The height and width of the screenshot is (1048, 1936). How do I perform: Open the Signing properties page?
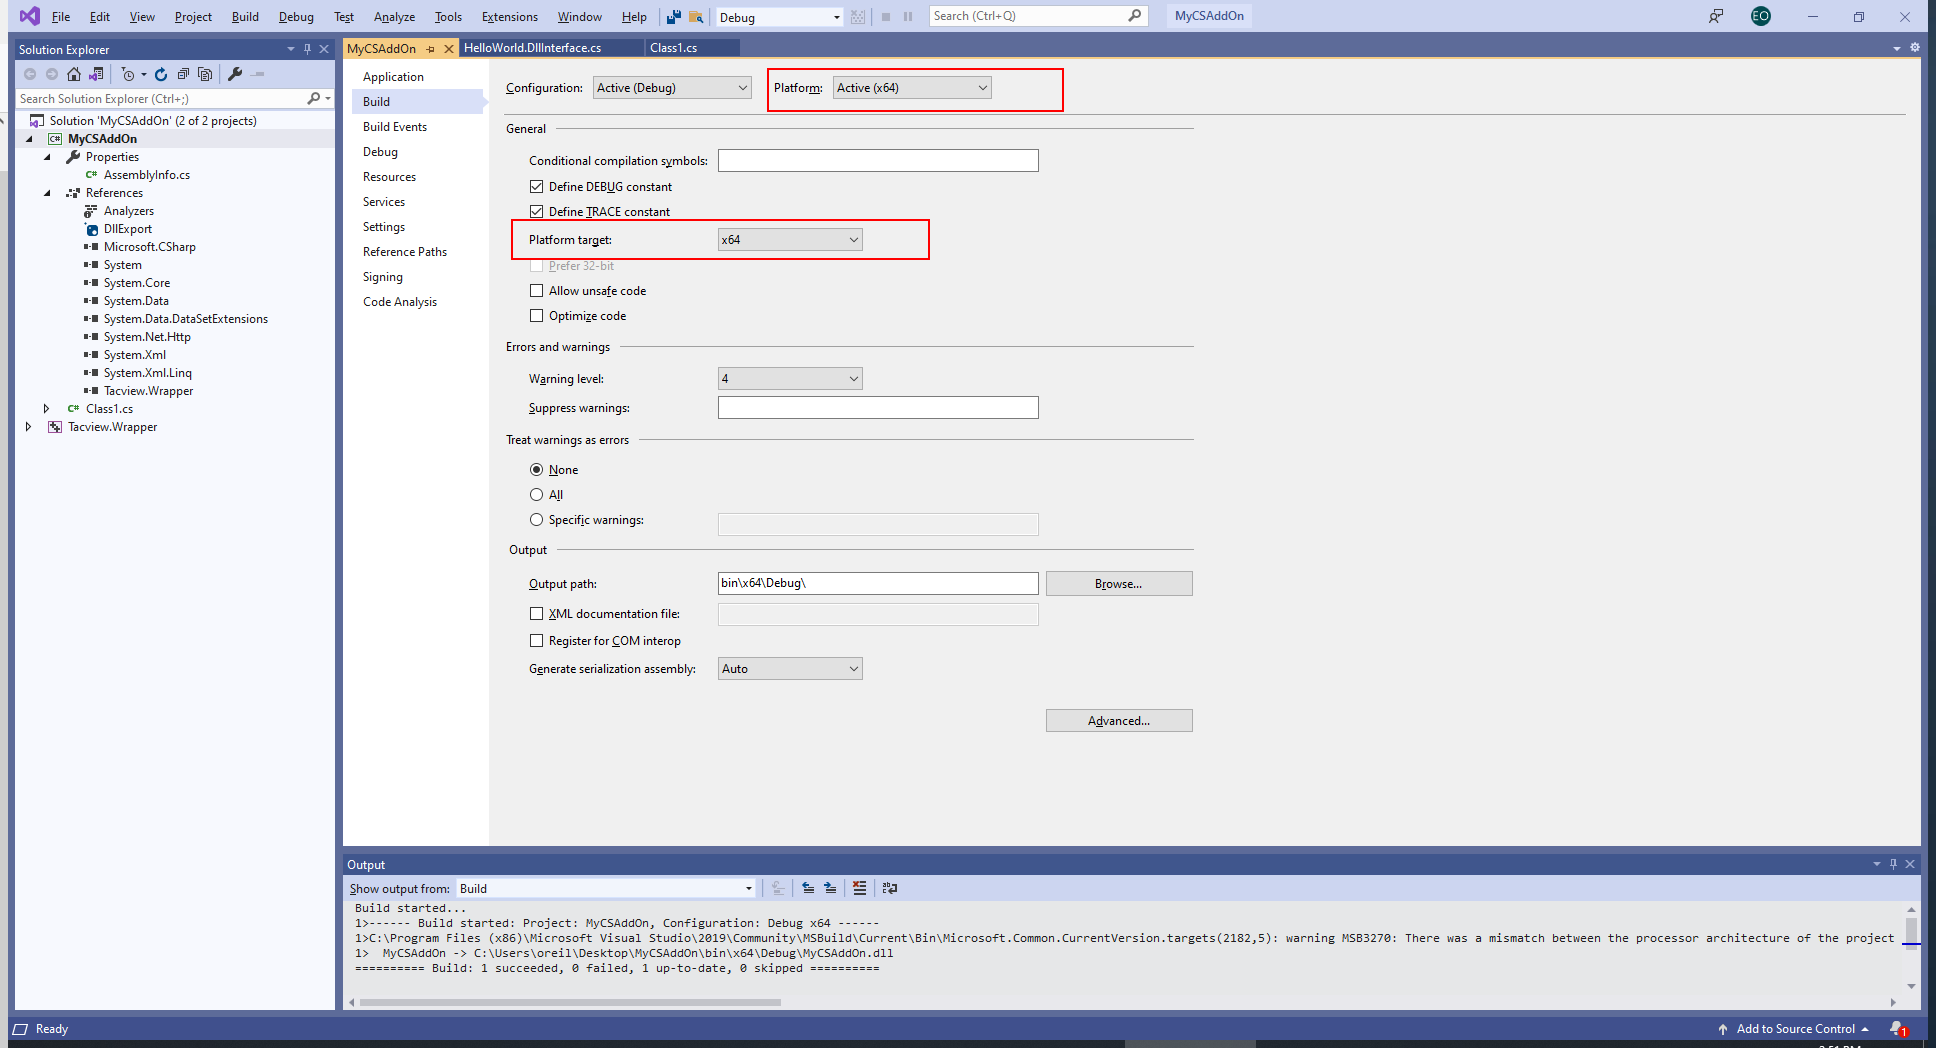[383, 277]
